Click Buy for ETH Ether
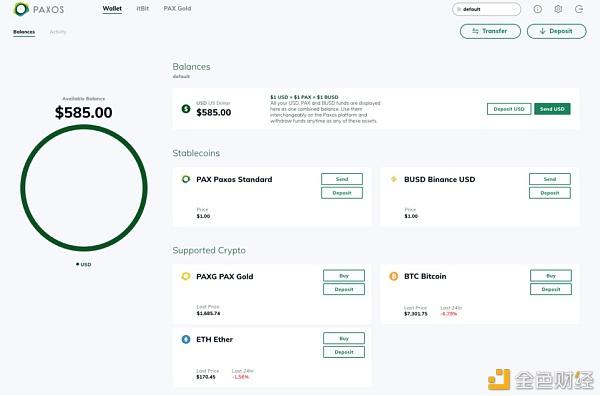600x396 pixels. pos(344,338)
